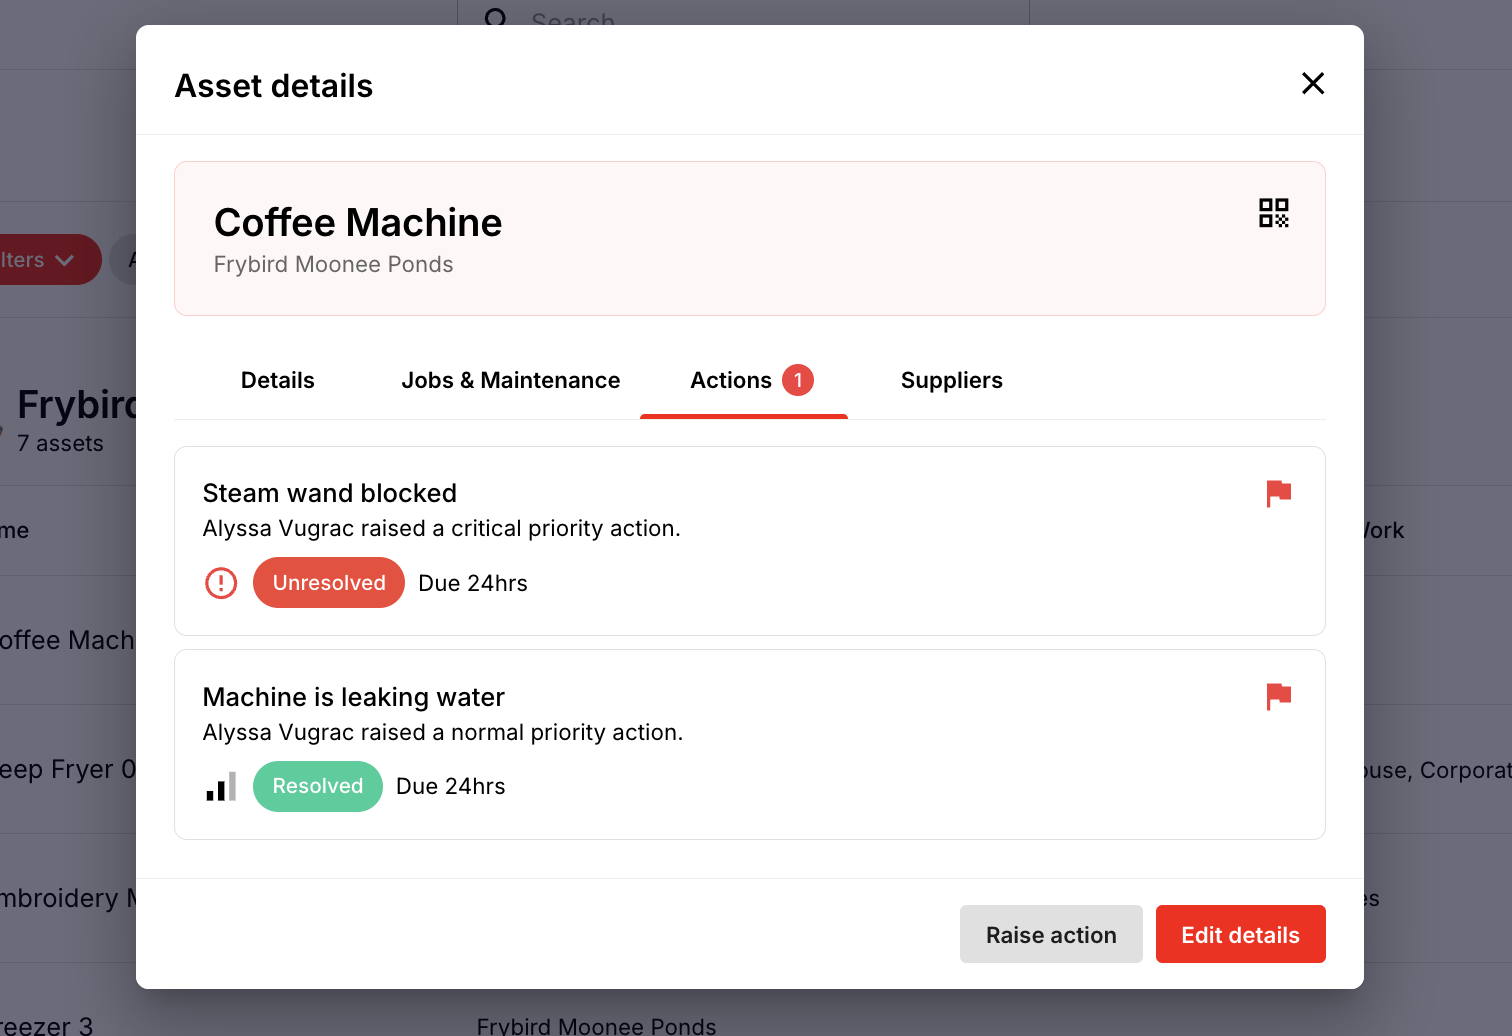This screenshot has width=1512, height=1036.
Task: Click the Unresolved status pill
Action: pos(329,583)
